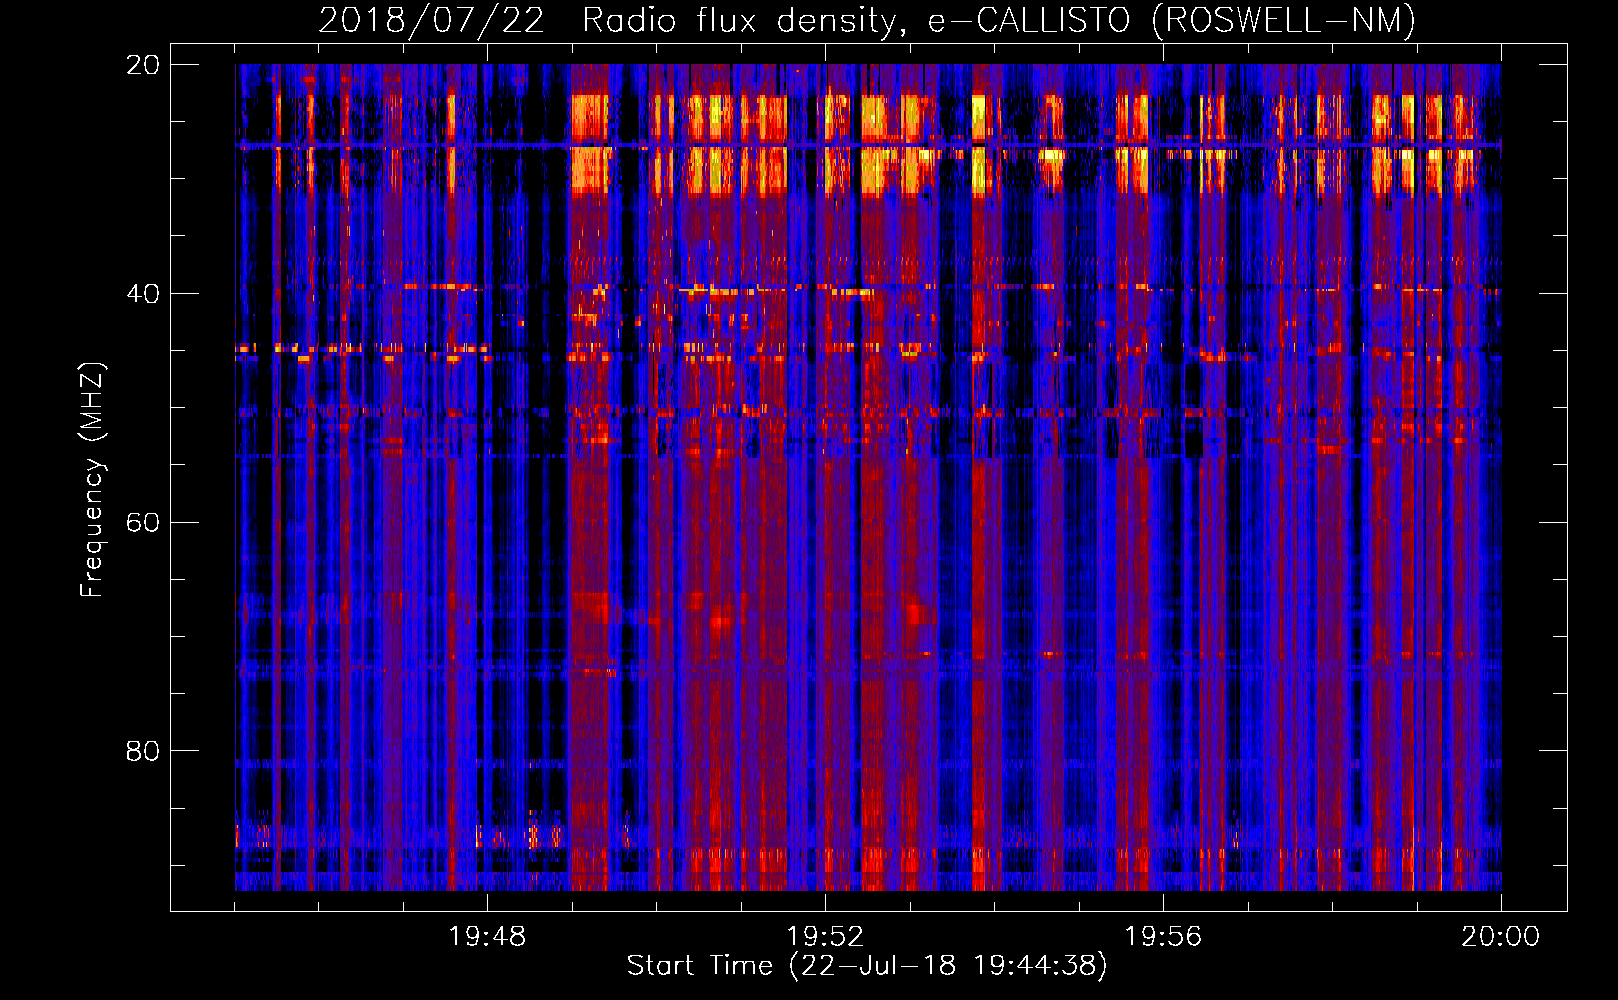Screen dimensions: 1618x1000
Task: Click the 60 MHz frequency tick label
Action: (143, 523)
